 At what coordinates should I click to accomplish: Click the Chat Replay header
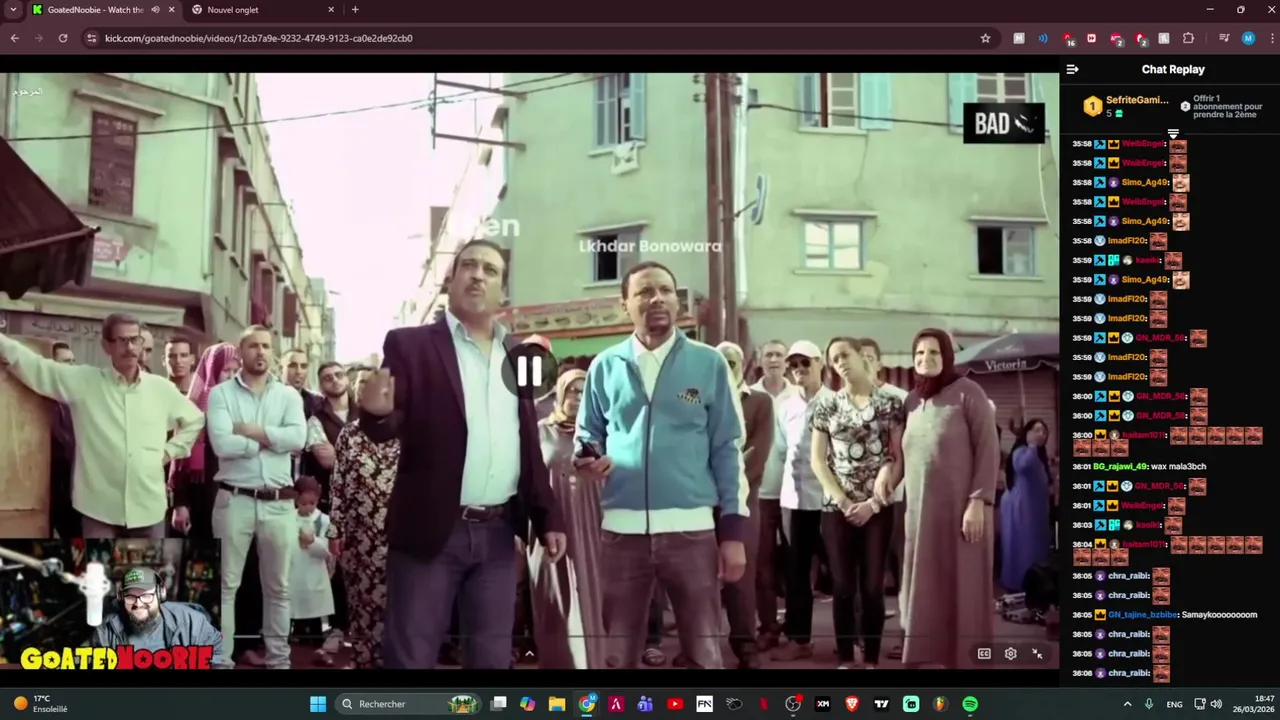(1173, 69)
